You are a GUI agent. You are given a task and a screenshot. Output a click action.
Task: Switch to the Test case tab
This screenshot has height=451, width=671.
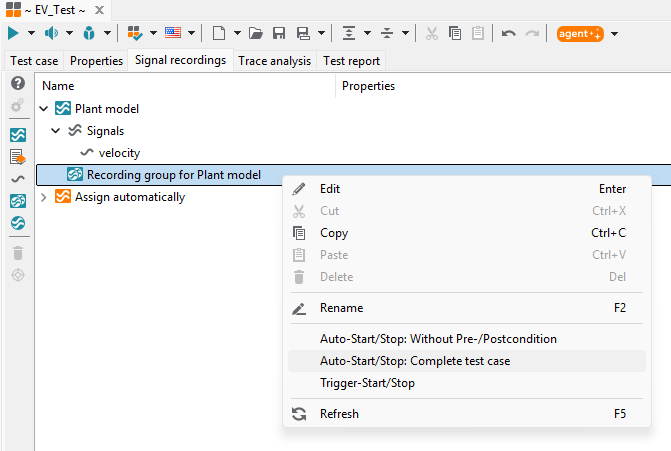point(34,61)
